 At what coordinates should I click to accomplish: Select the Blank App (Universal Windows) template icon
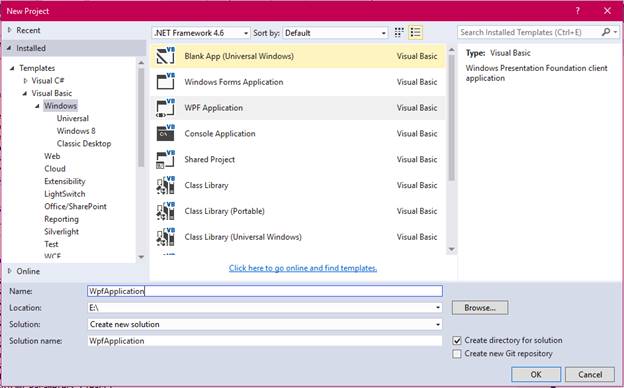coord(166,56)
